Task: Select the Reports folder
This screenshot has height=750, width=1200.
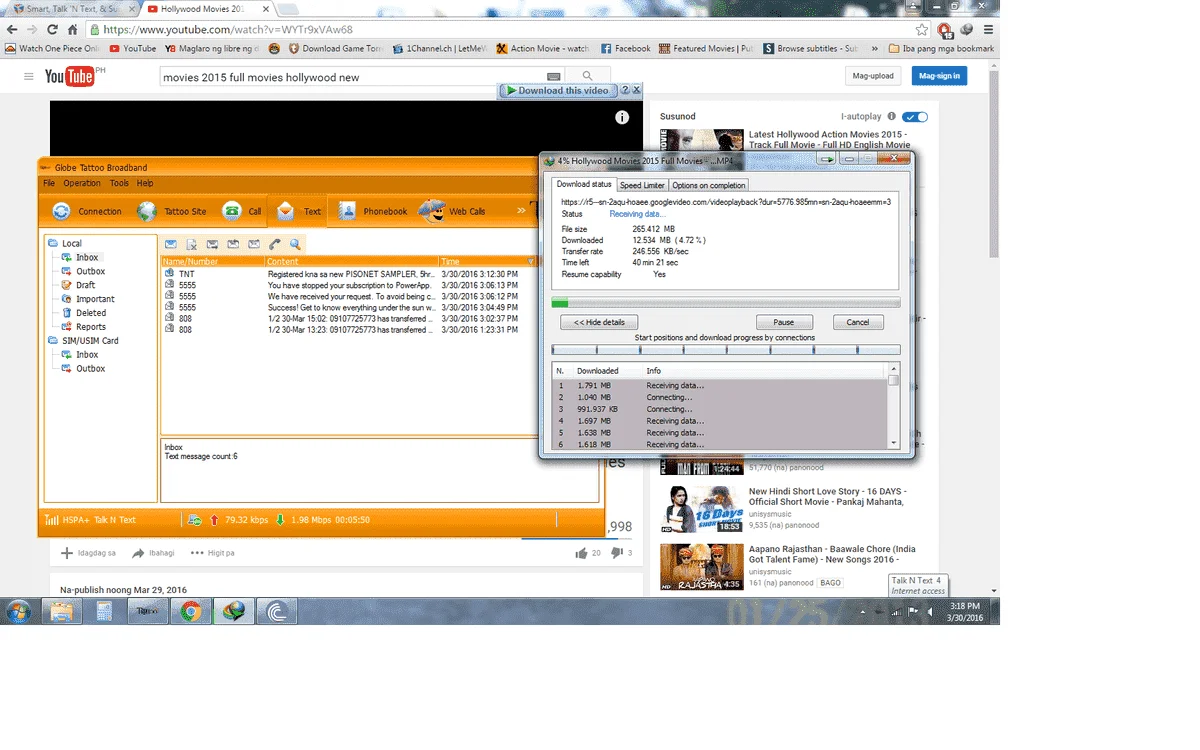Action: pos(90,327)
